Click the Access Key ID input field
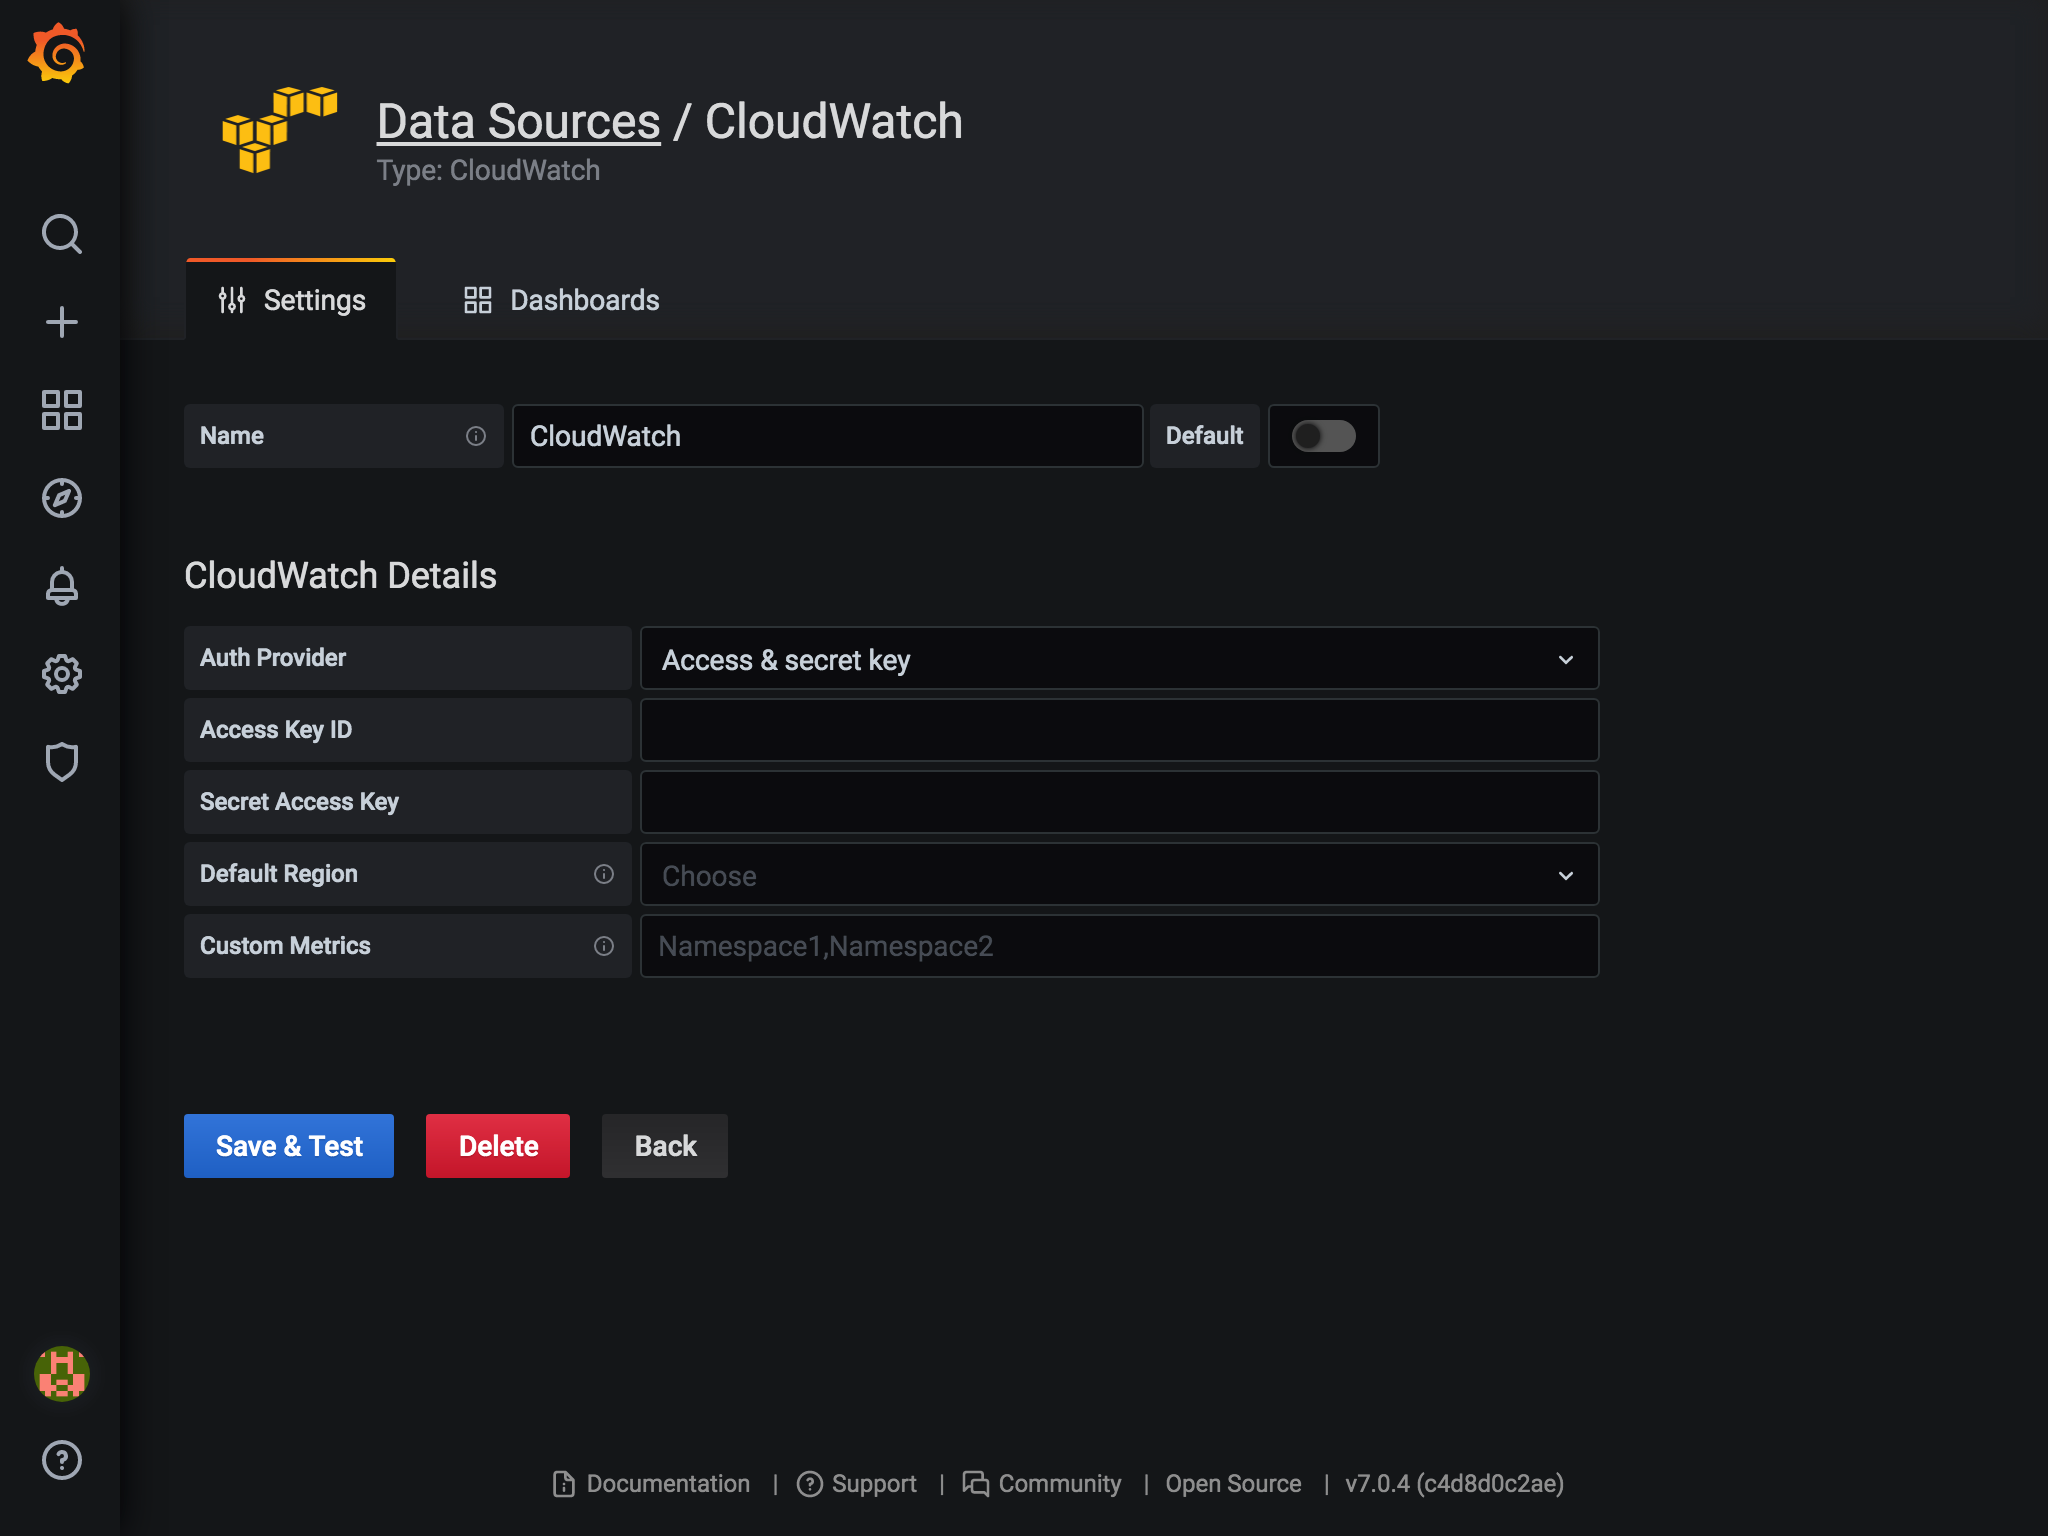 pyautogui.click(x=1118, y=731)
